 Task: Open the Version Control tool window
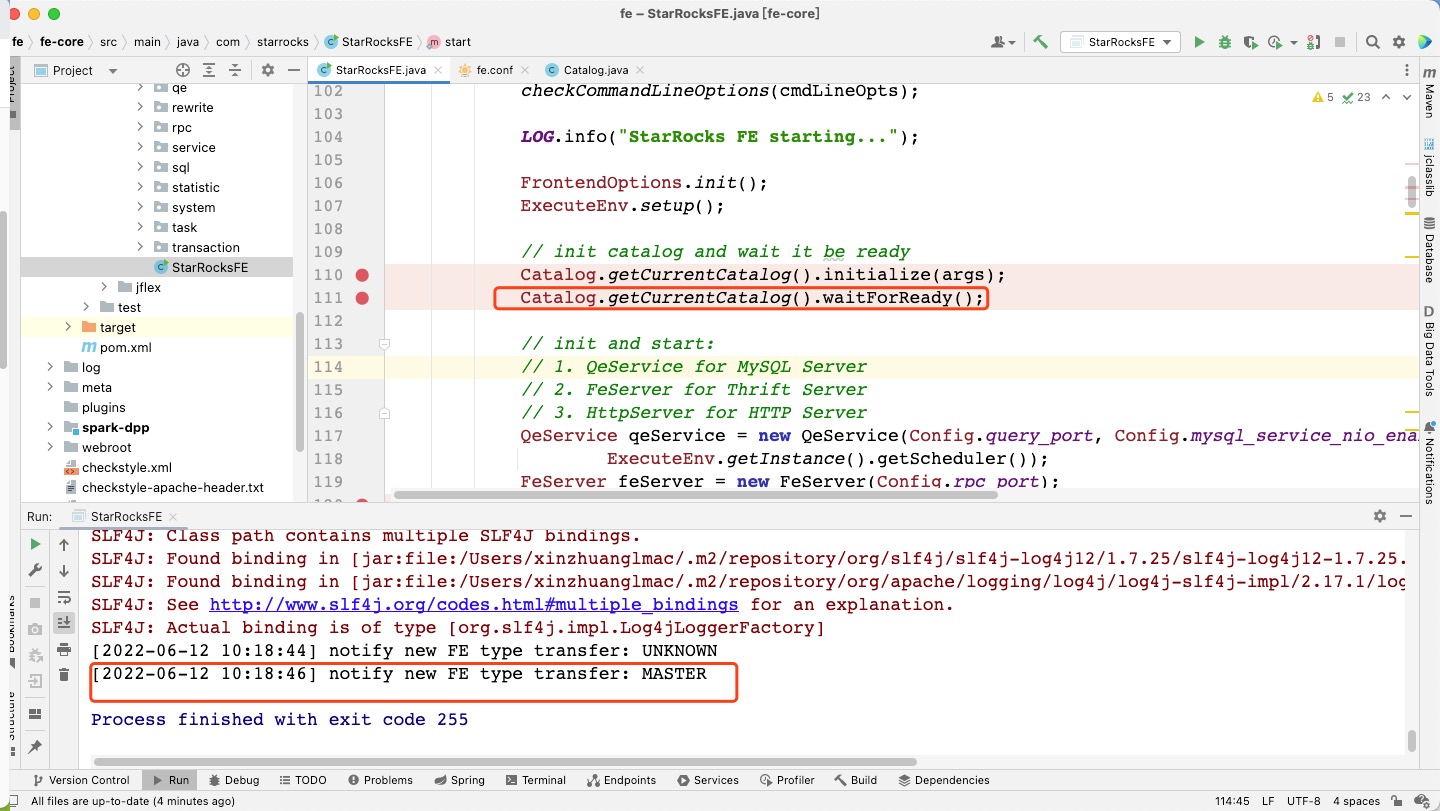coord(80,780)
